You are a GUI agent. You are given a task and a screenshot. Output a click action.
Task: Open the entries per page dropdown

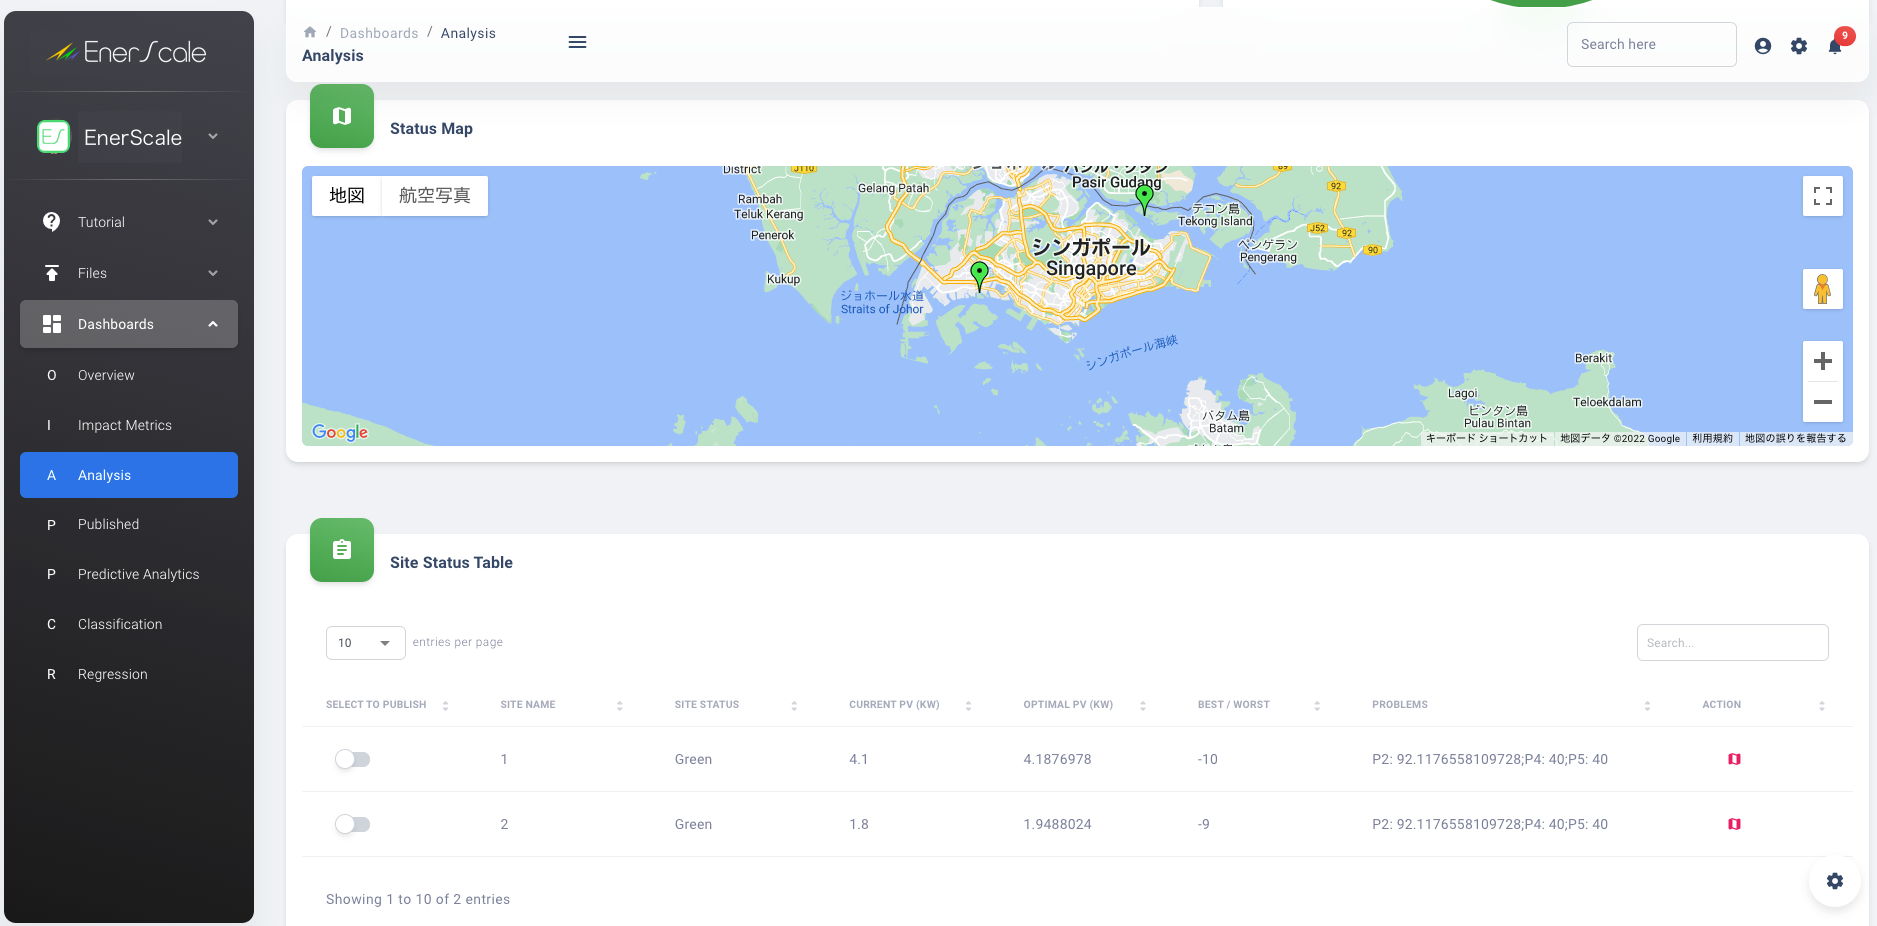(365, 643)
